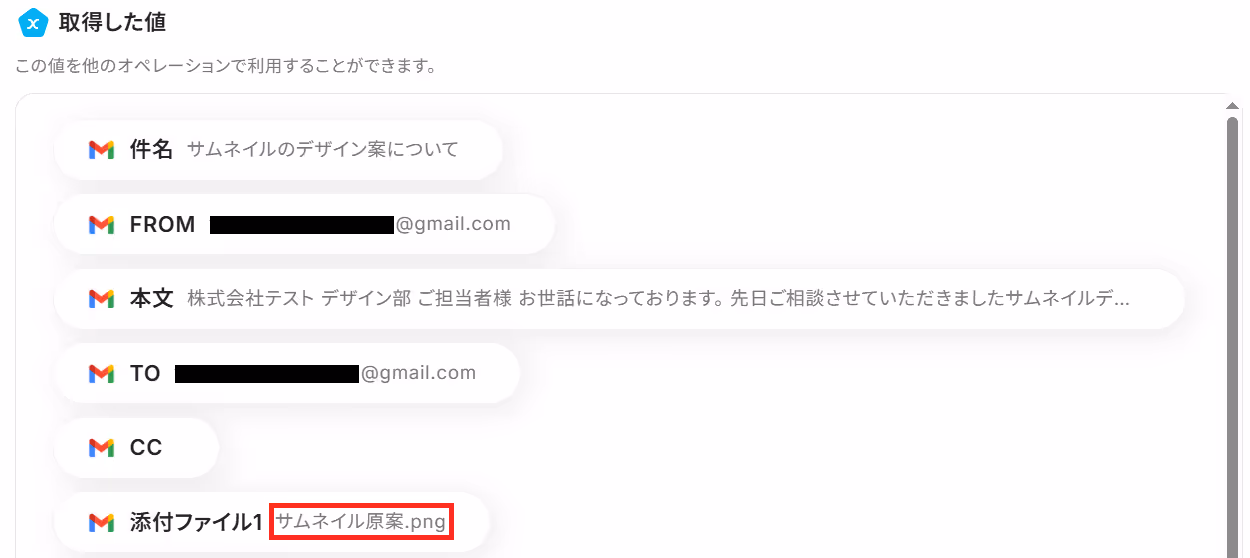This screenshot has width=1250, height=558.
Task: Click the Gmail icon in 本文 row
Action: (101, 299)
